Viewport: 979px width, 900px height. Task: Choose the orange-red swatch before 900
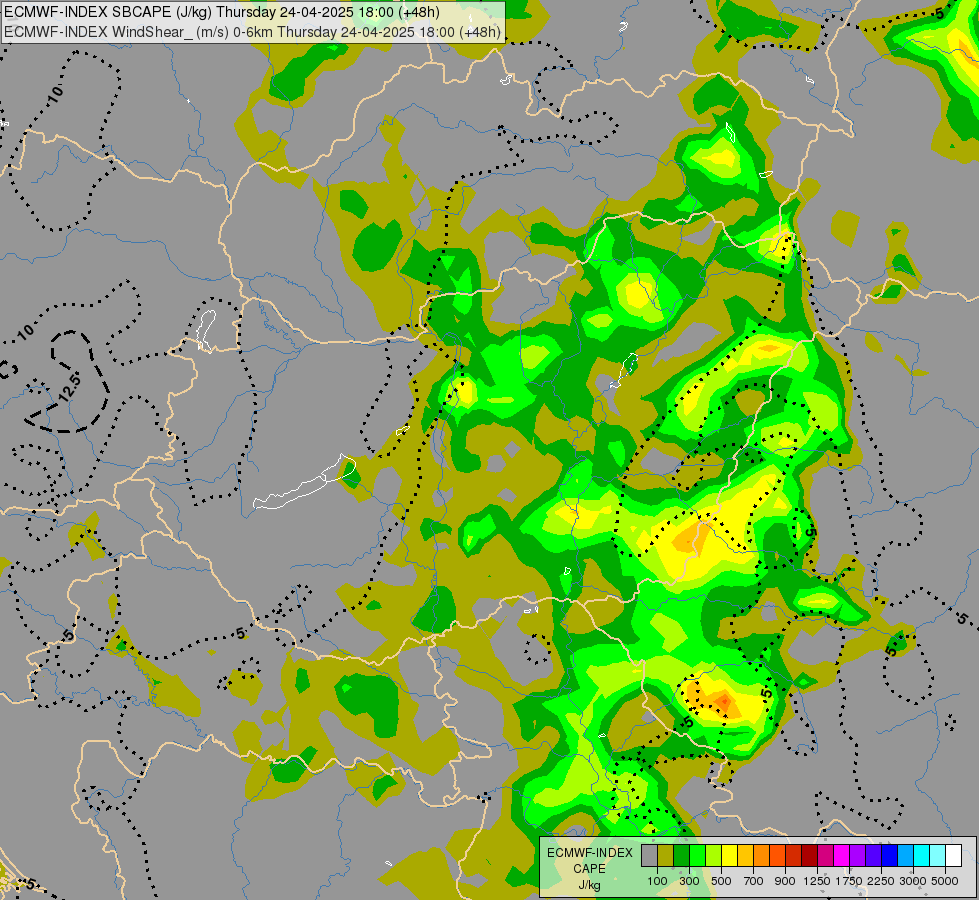(777, 855)
